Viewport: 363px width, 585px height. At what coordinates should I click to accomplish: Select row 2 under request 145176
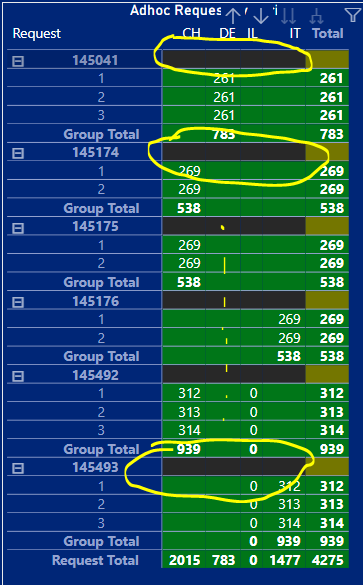coord(101,338)
